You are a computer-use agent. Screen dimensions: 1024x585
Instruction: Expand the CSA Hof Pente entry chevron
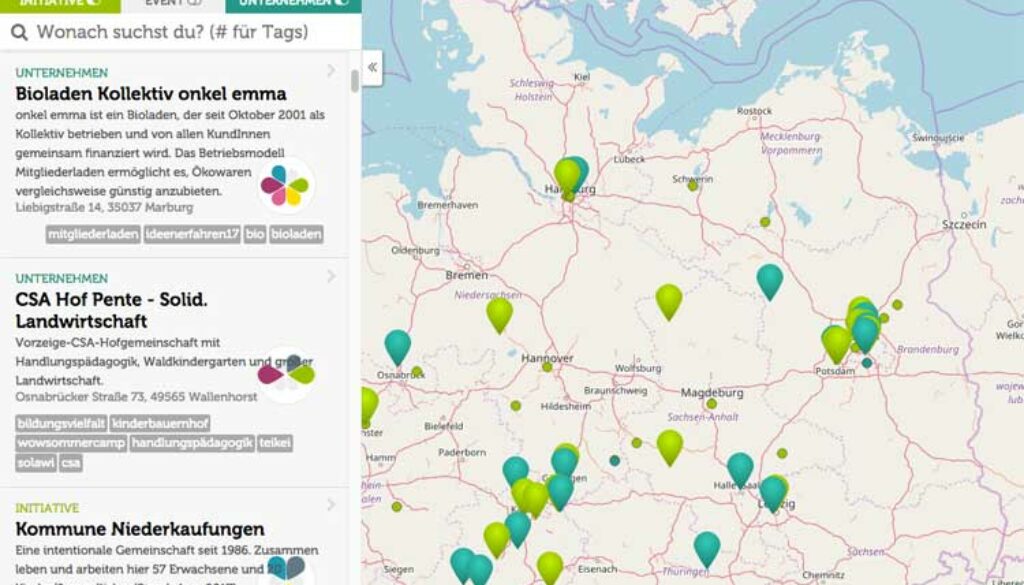click(x=331, y=277)
